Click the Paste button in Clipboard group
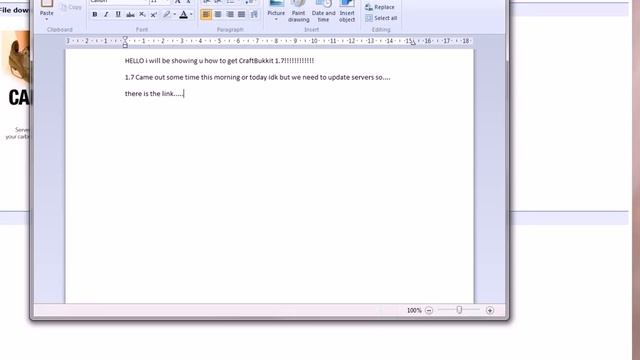This screenshot has height=360, width=640. coord(47,7)
